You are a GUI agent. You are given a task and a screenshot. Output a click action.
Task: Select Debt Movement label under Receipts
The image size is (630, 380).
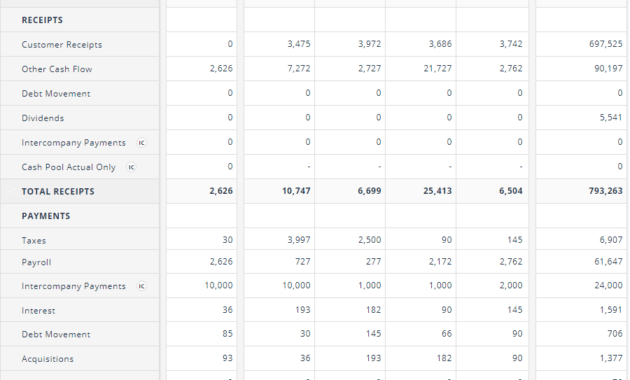tap(56, 94)
